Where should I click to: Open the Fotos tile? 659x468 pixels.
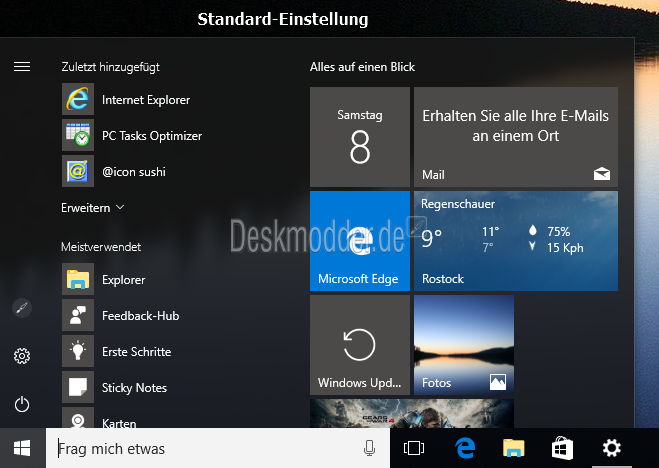pos(464,344)
